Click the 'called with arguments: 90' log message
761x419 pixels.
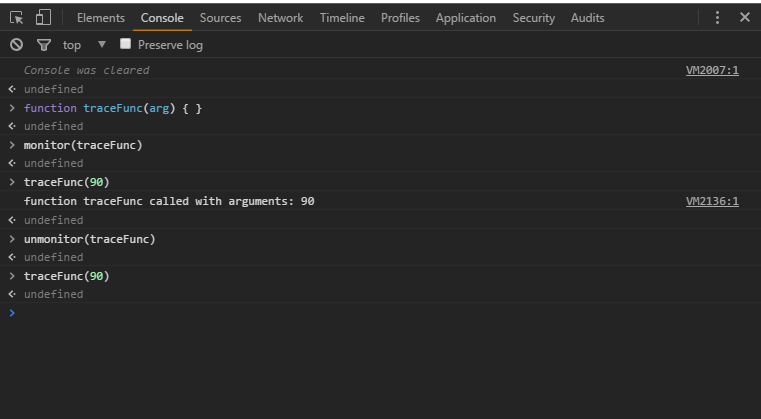coord(169,201)
